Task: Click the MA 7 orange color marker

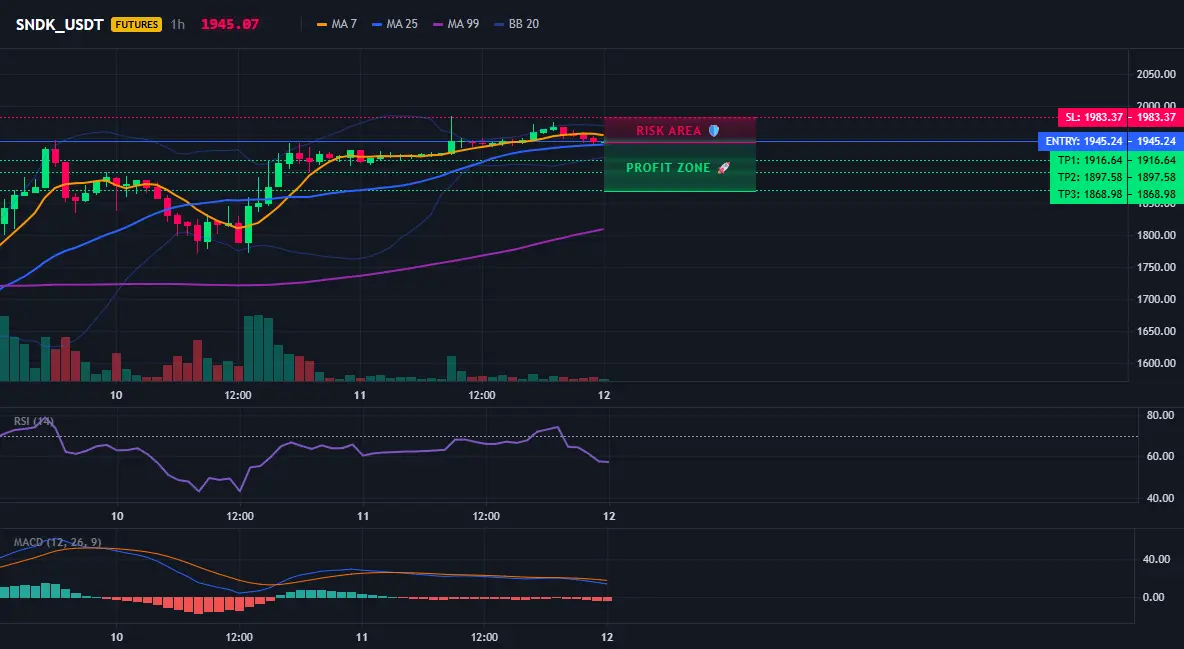Action: coord(322,24)
